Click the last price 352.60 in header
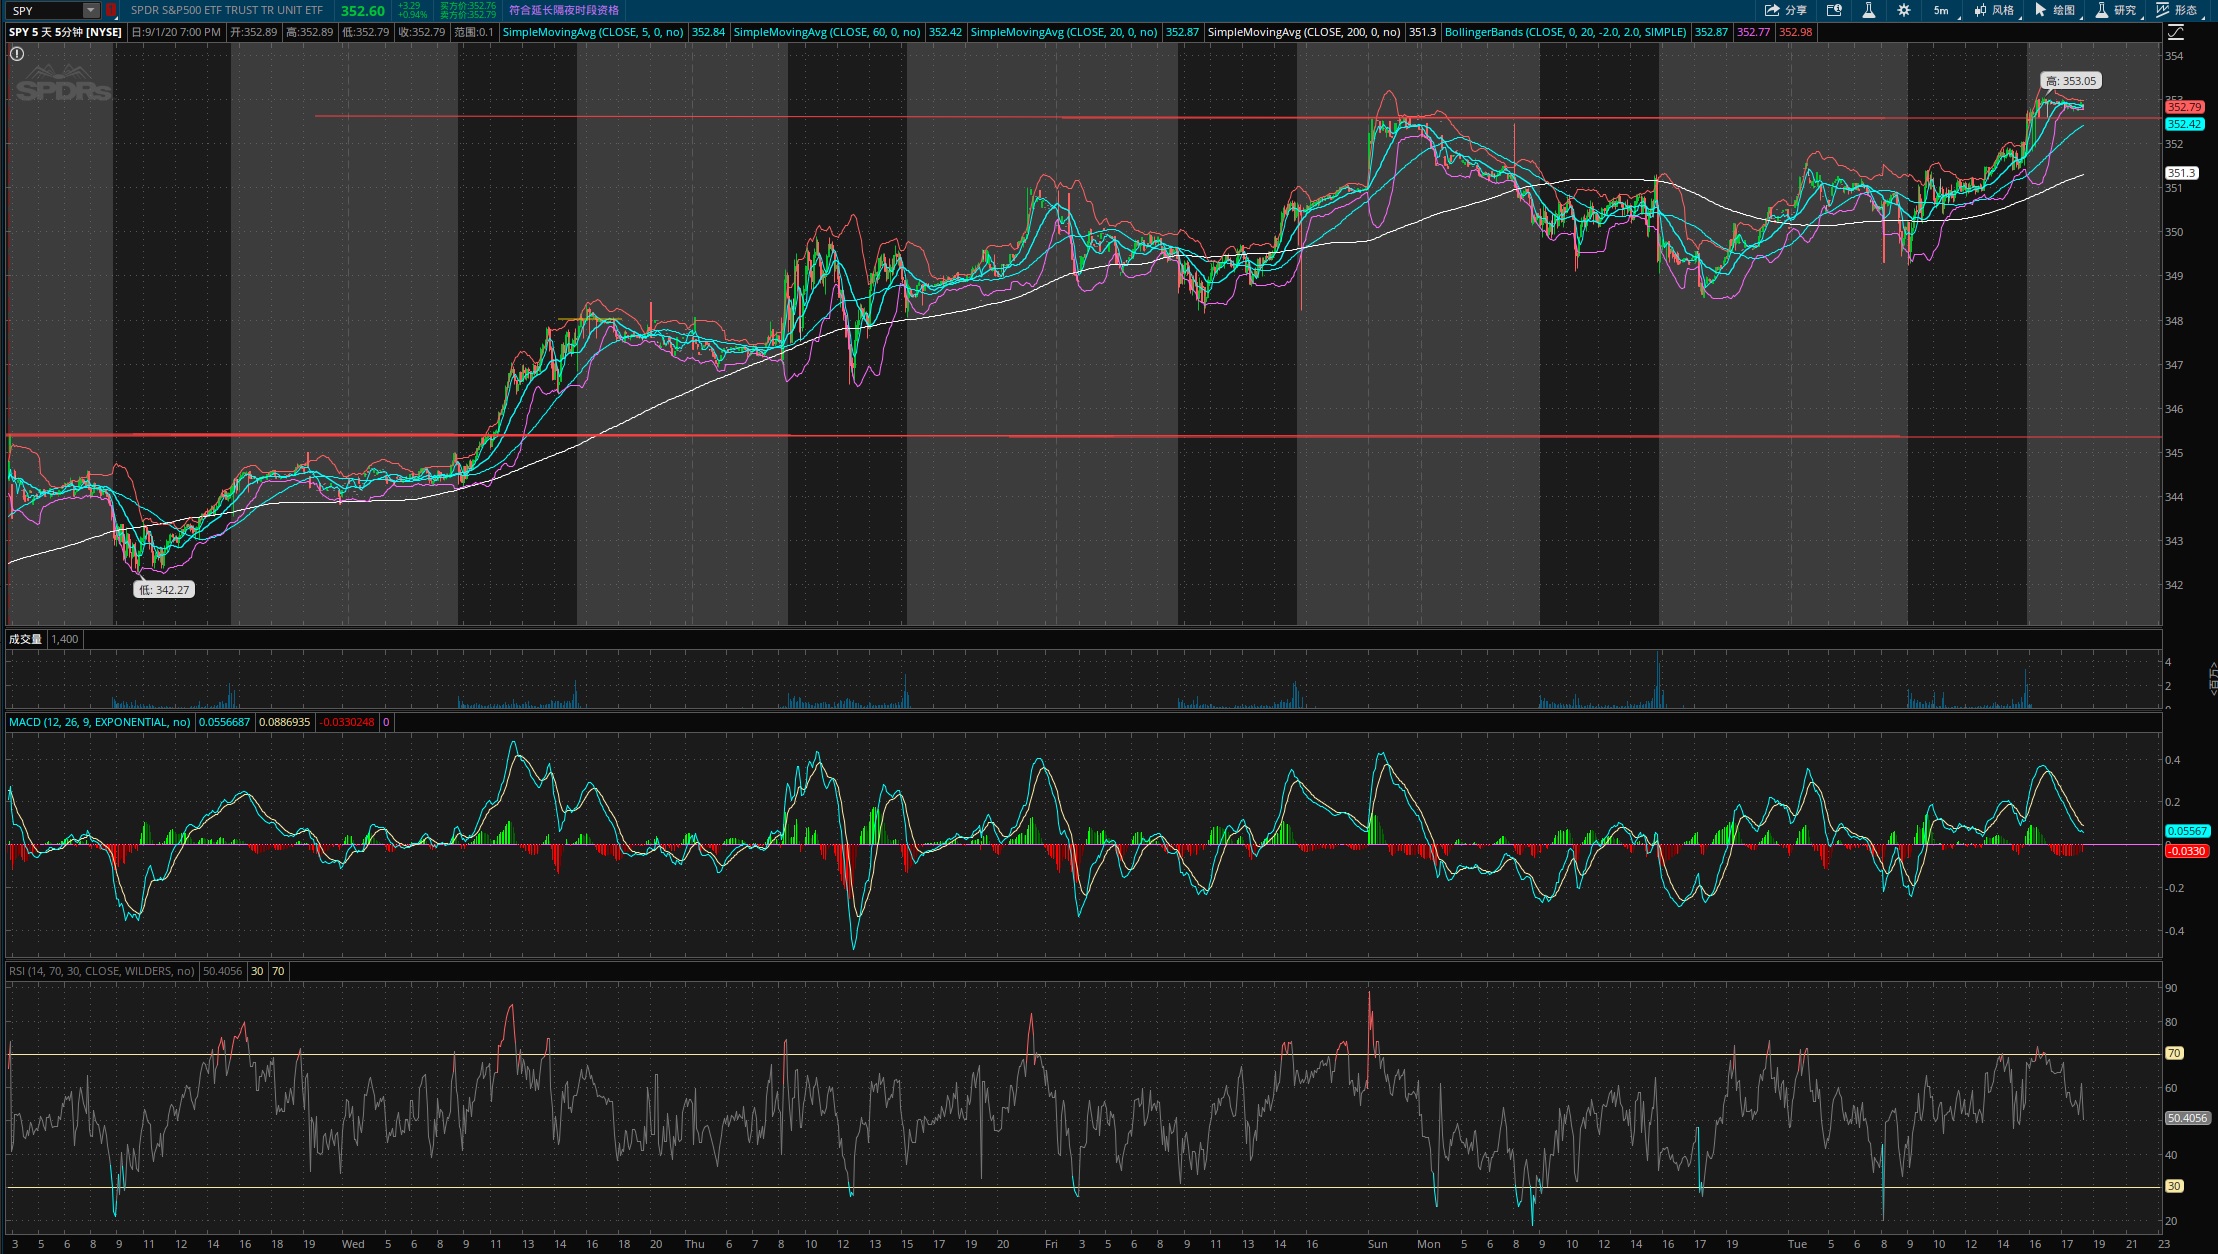The image size is (2218, 1254). point(362,11)
